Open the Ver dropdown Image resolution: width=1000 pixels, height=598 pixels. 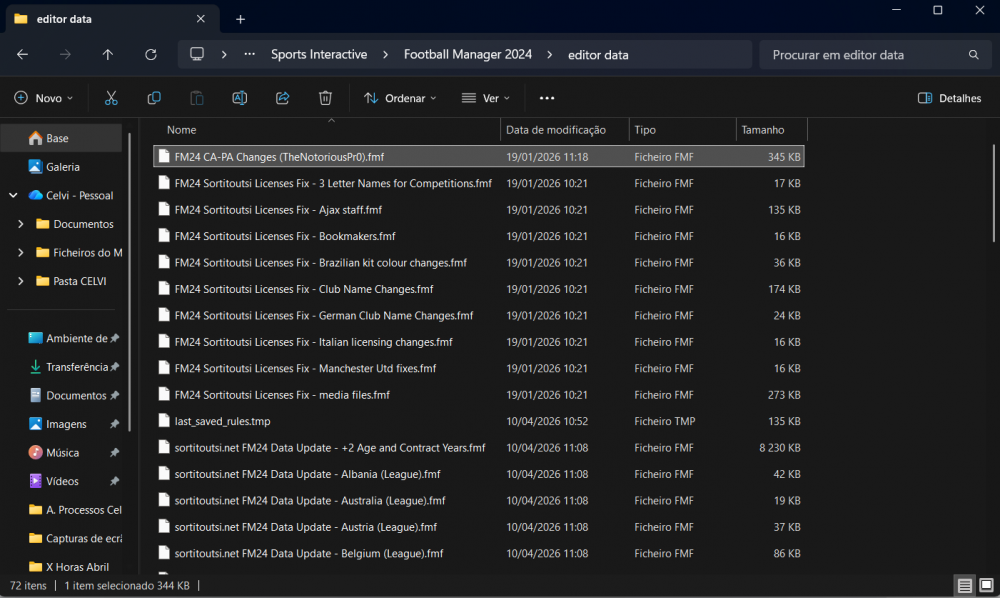pos(486,98)
